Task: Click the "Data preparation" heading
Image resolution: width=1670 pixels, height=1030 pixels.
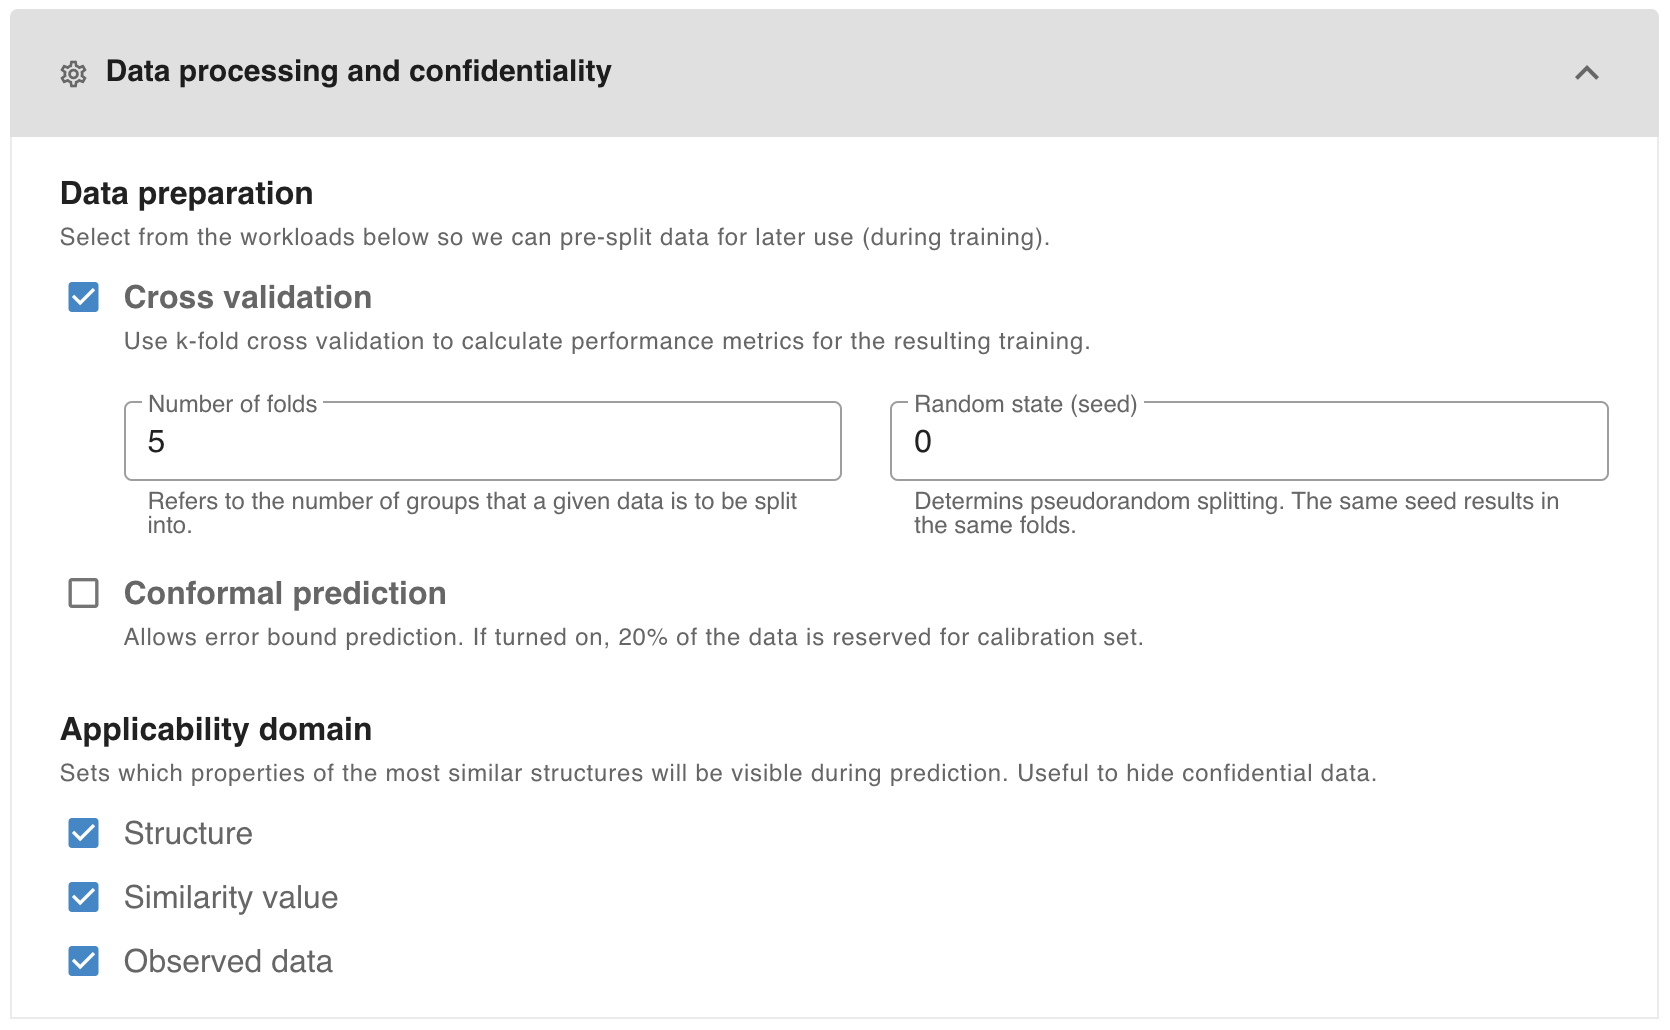Action: pos(186,193)
